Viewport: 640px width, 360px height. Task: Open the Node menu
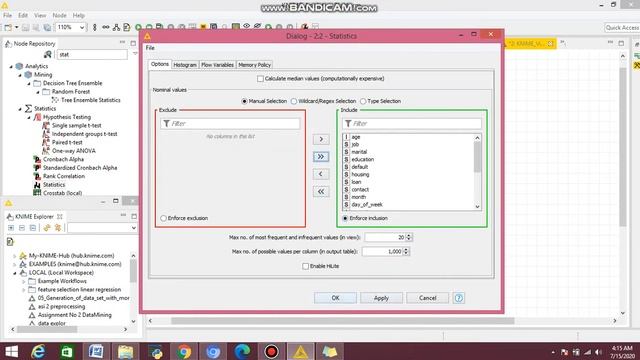click(59, 16)
